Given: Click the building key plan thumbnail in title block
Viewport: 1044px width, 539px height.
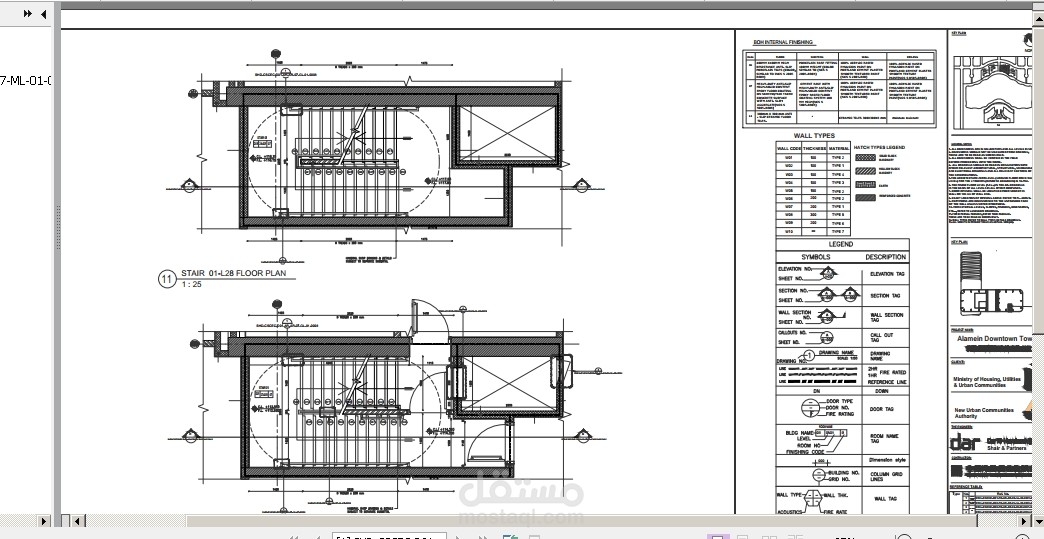Looking at the screenshot, I should click(993, 283).
